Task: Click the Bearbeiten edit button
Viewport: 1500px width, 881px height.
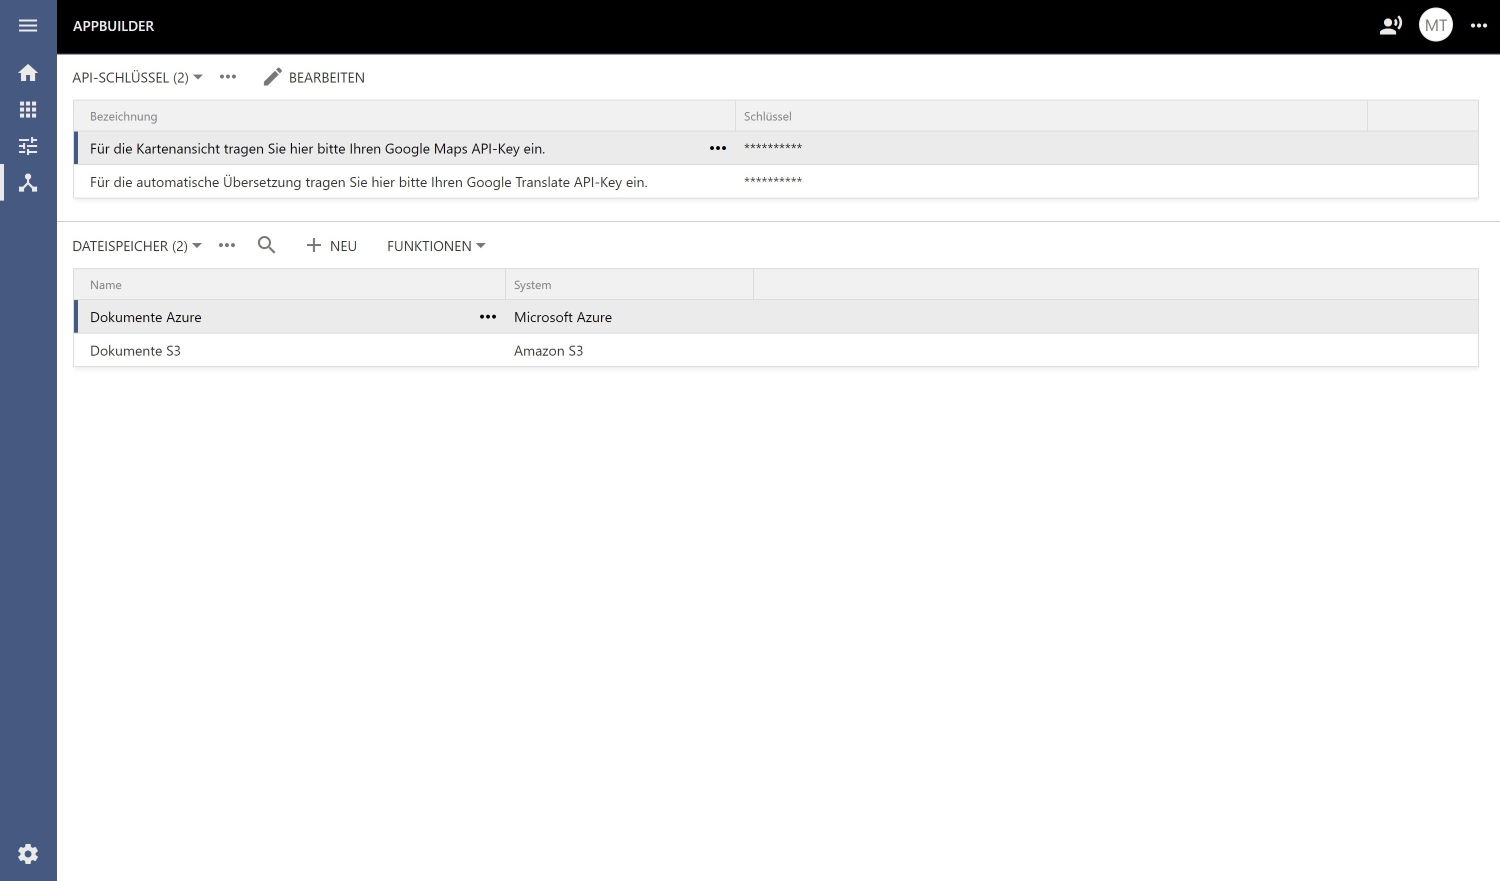Action: pyautogui.click(x=314, y=78)
